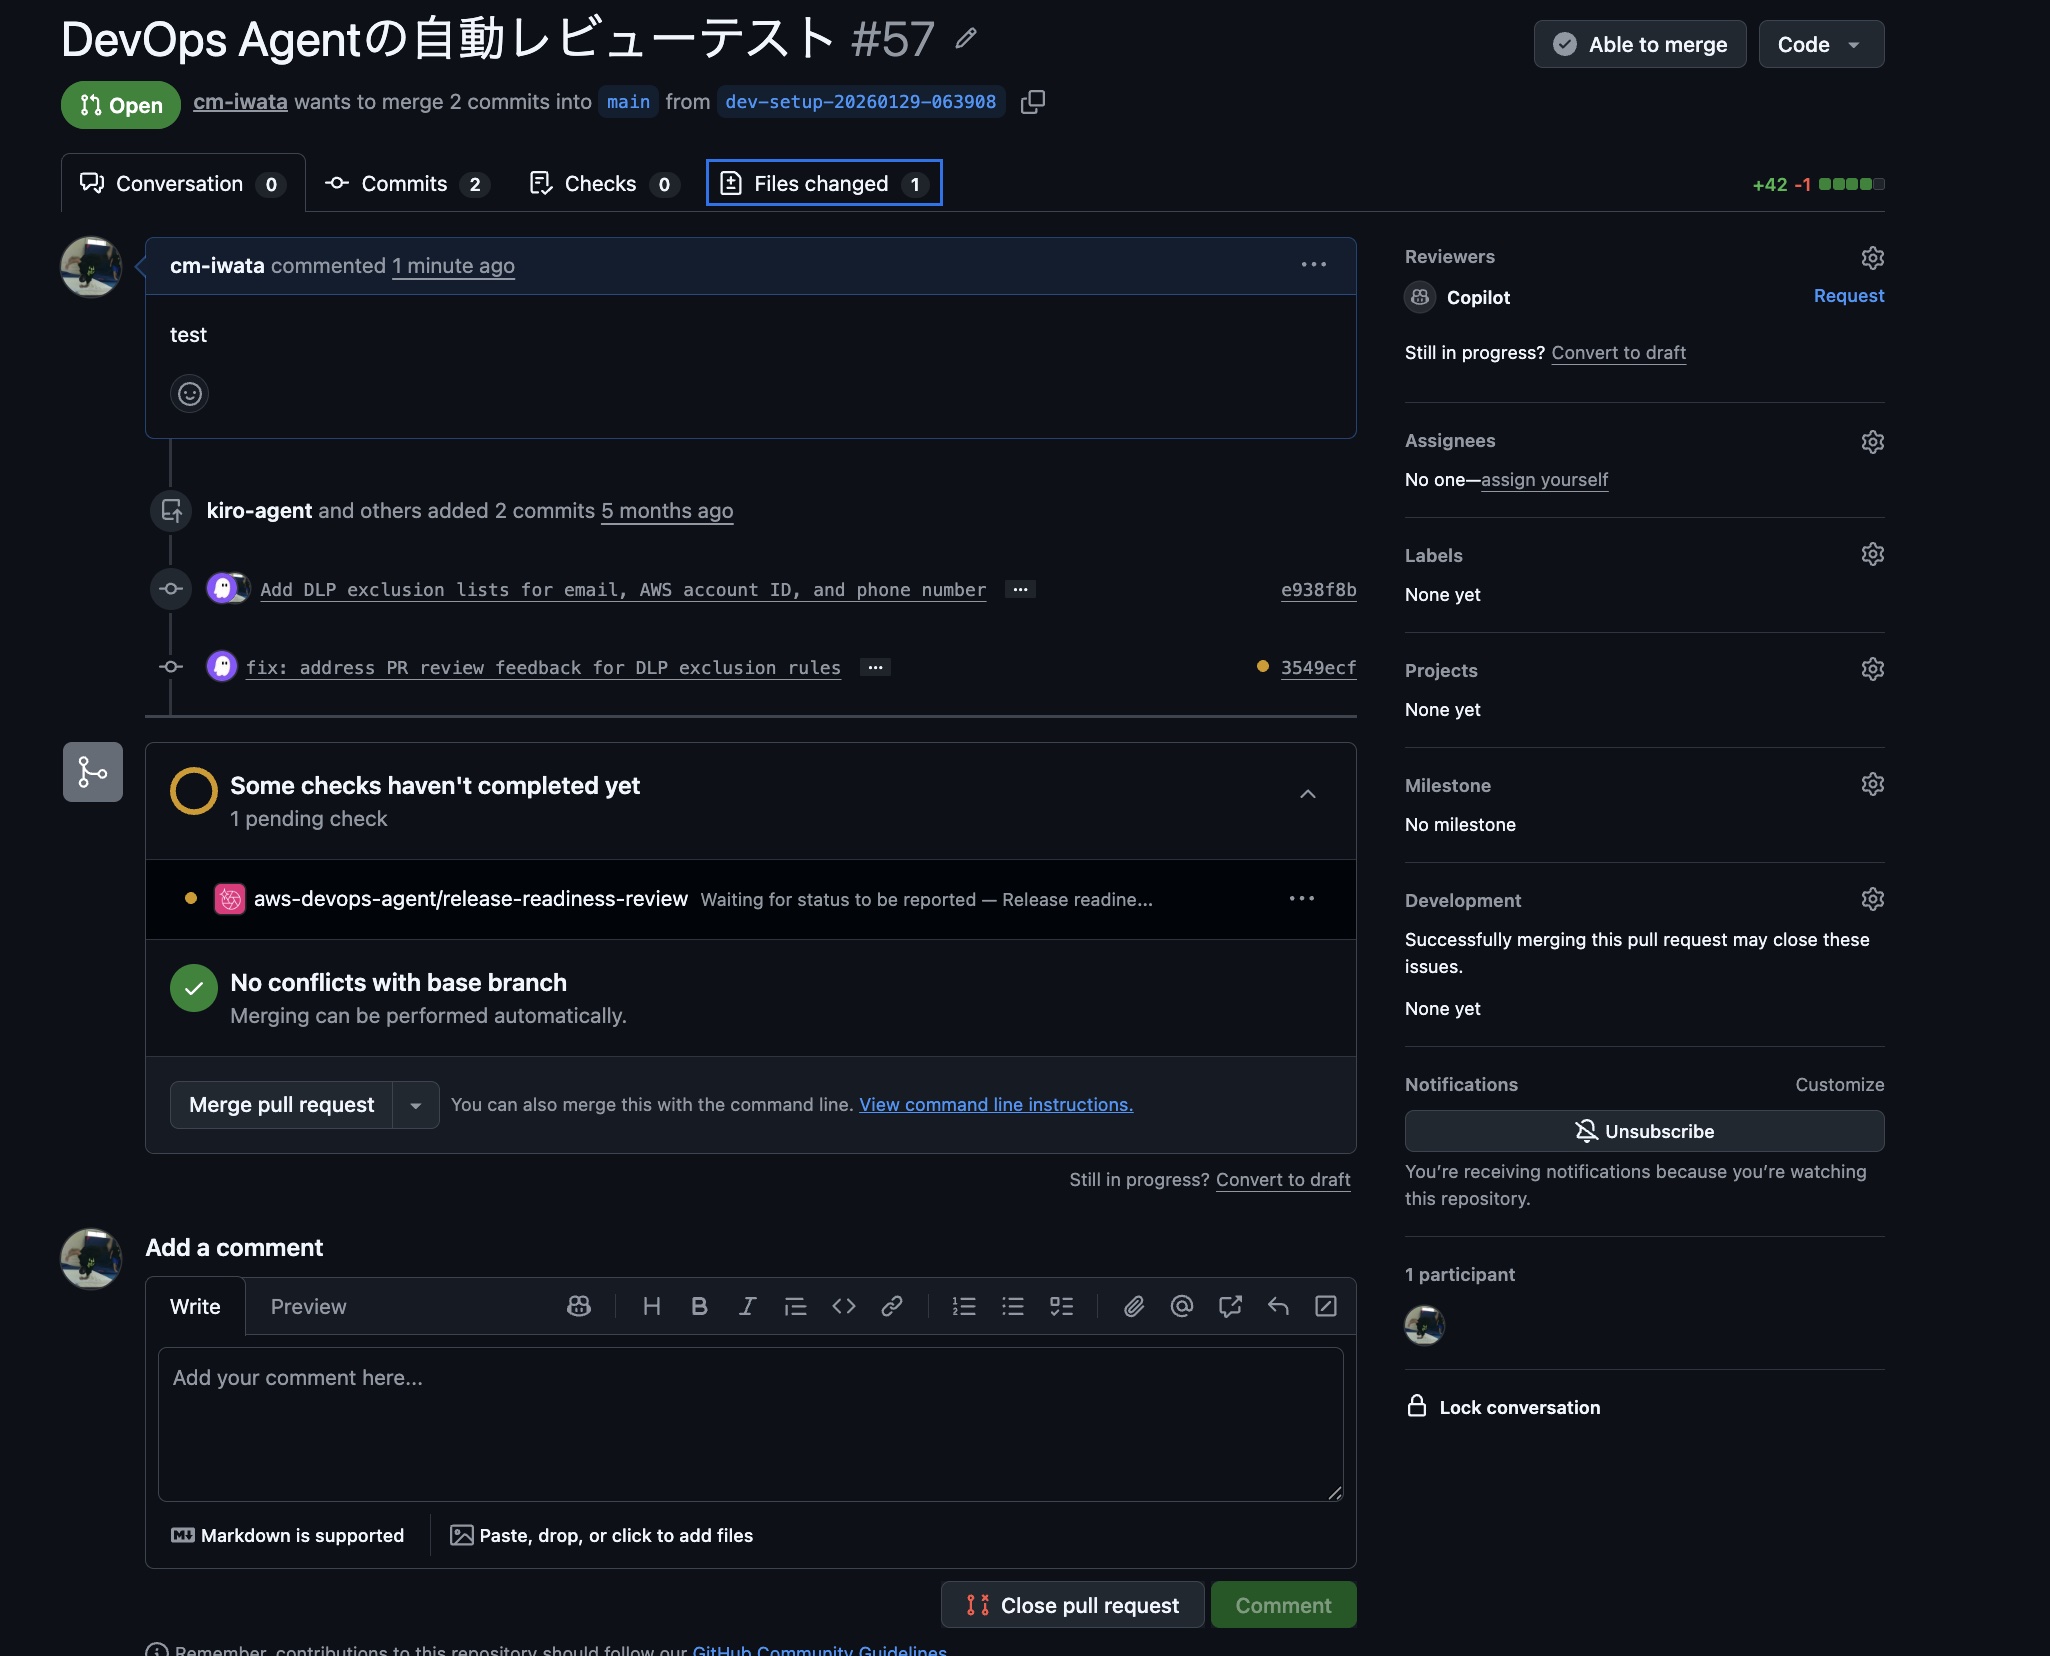2050x1656 pixels.
Task: Collapse the checks status section
Action: pos(1307,794)
